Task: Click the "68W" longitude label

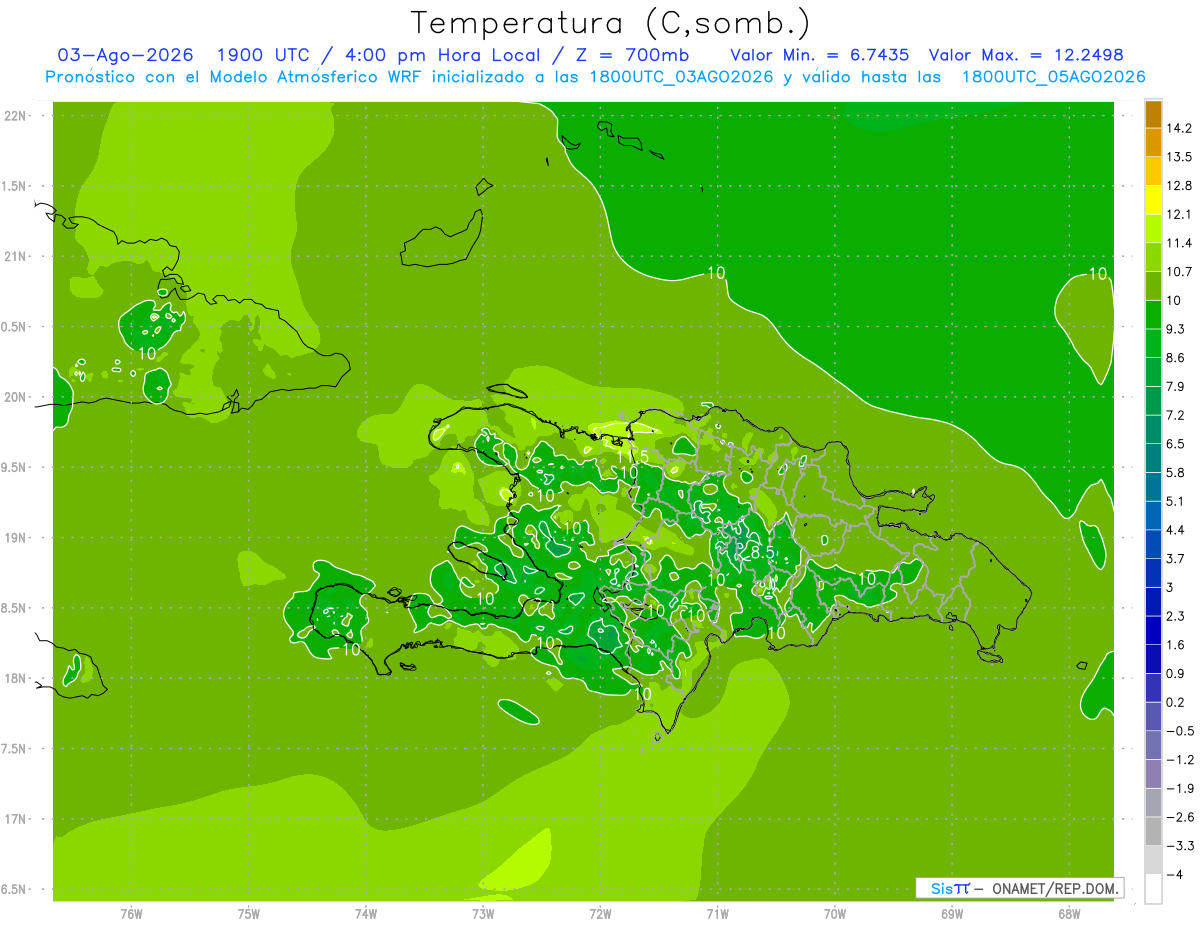Action: [1069, 914]
